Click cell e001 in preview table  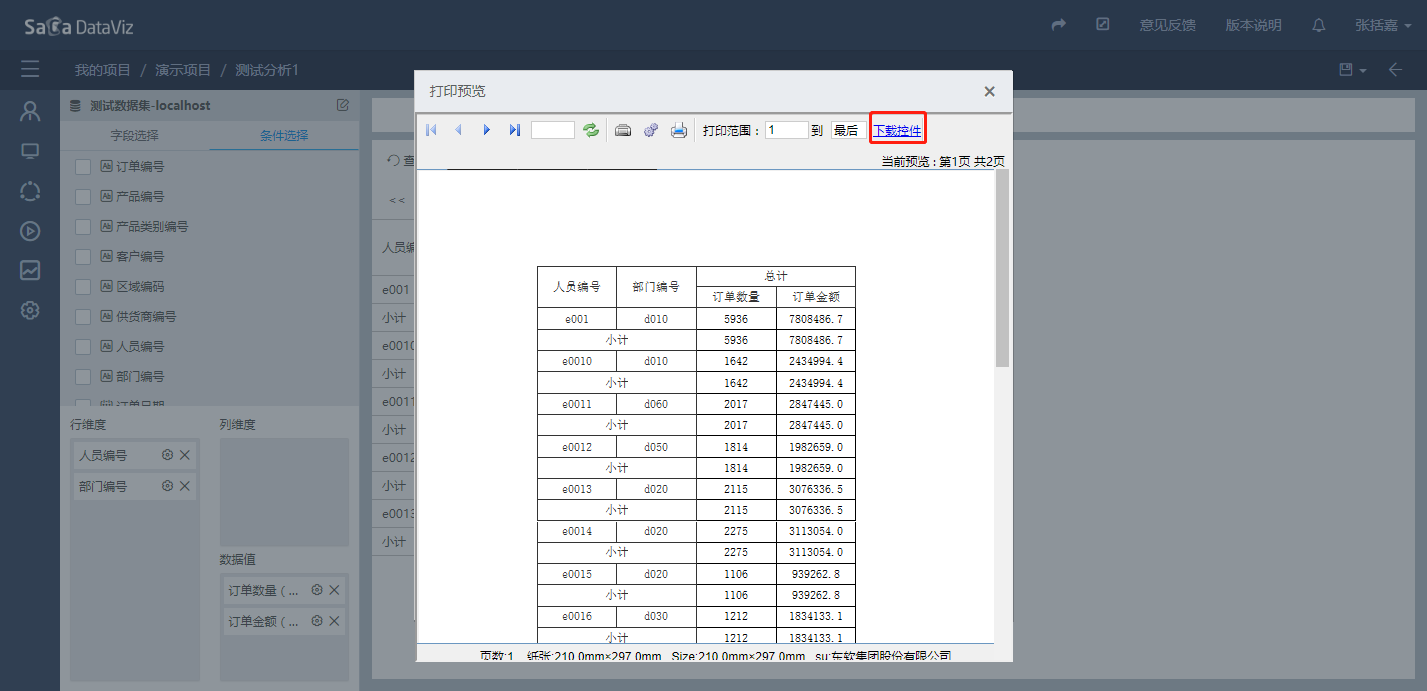coord(577,319)
